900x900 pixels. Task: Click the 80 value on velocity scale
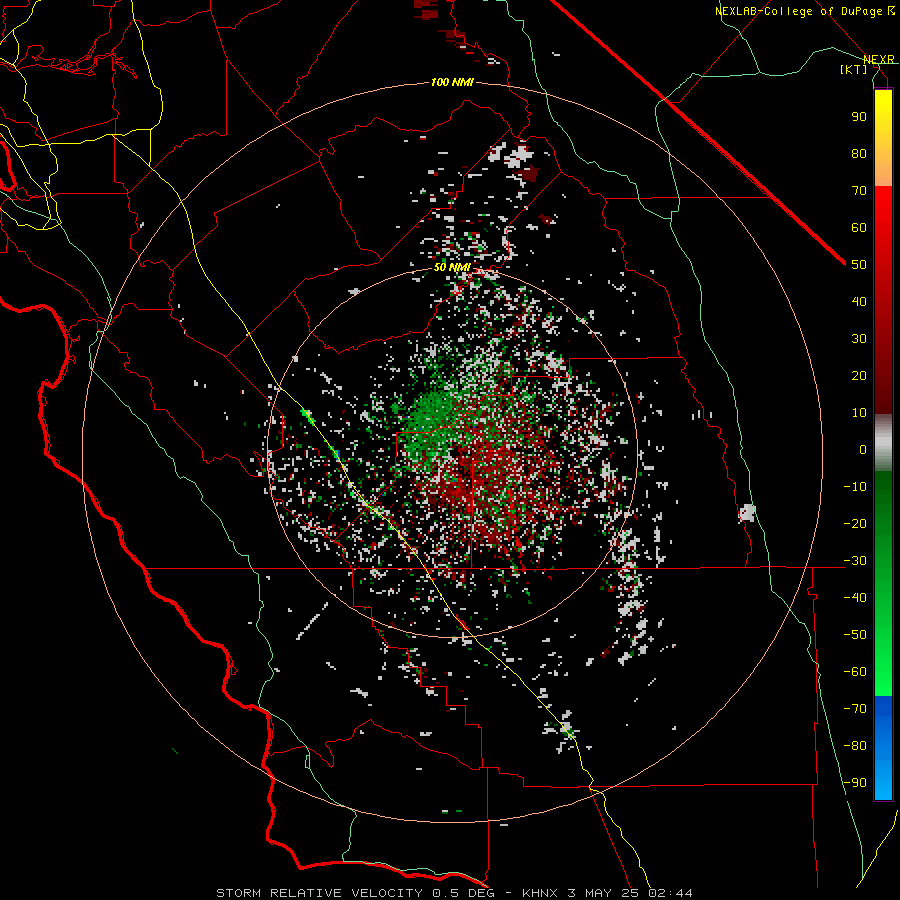click(x=859, y=153)
